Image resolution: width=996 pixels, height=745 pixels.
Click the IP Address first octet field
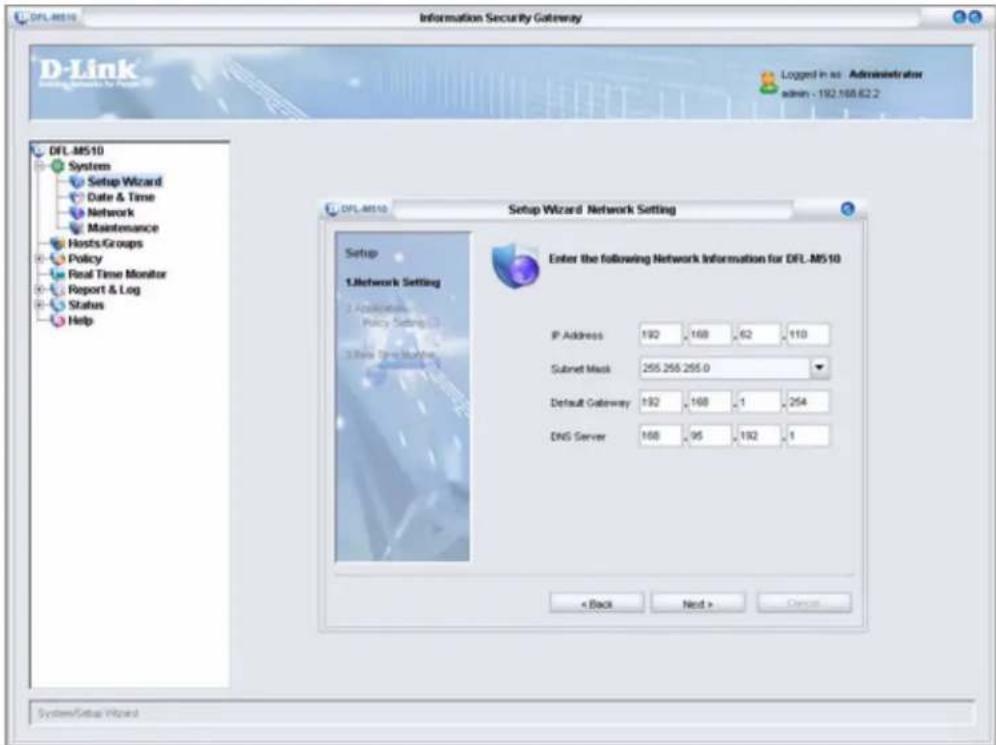tap(660, 335)
